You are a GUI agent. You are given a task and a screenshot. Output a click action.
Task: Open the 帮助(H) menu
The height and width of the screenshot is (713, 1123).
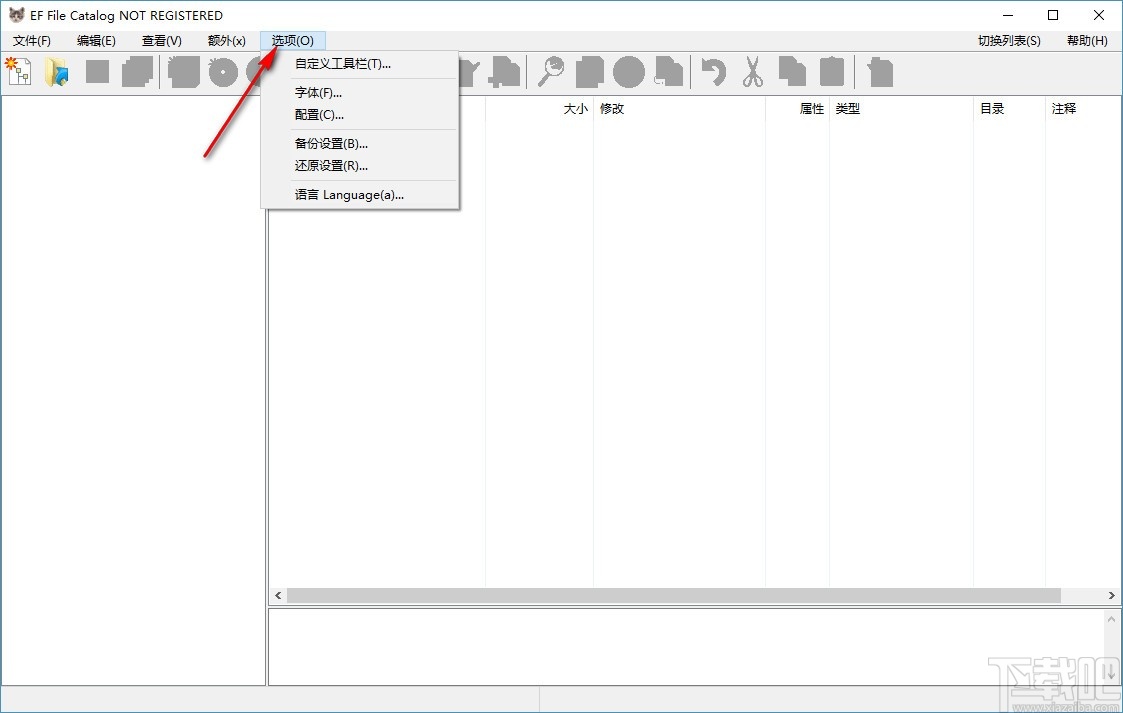[1087, 40]
